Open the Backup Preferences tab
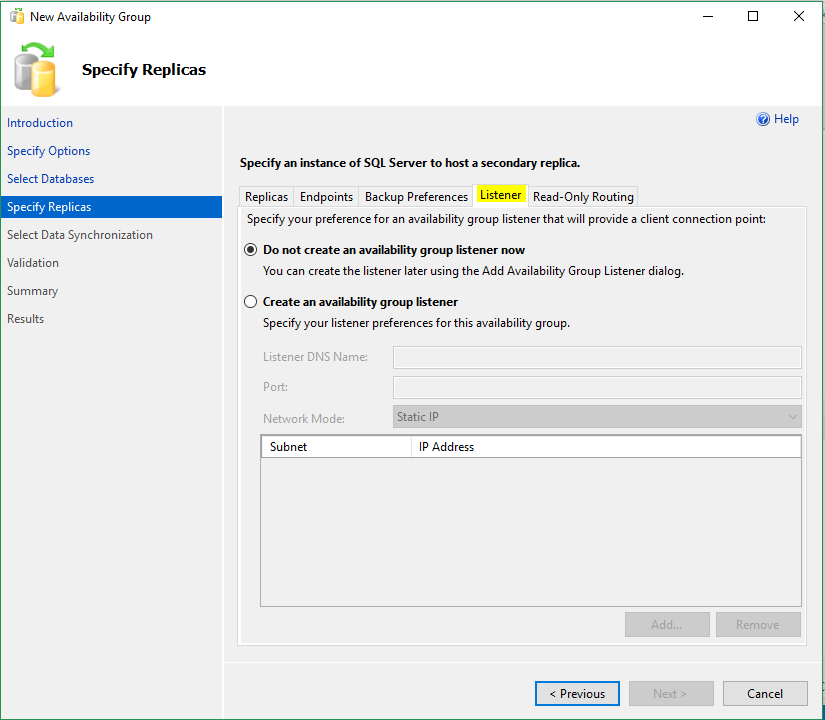 click(x=415, y=196)
